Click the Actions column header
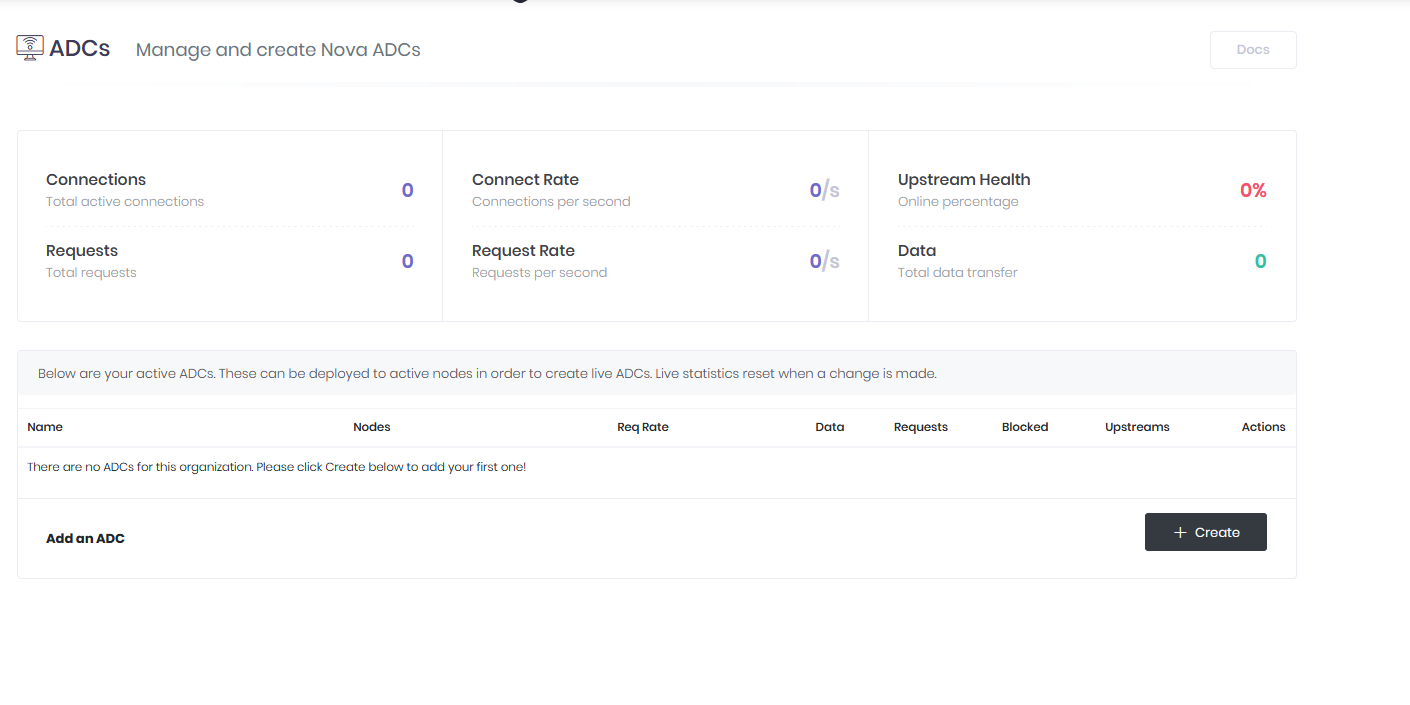1410x705 pixels. [x=1264, y=427]
